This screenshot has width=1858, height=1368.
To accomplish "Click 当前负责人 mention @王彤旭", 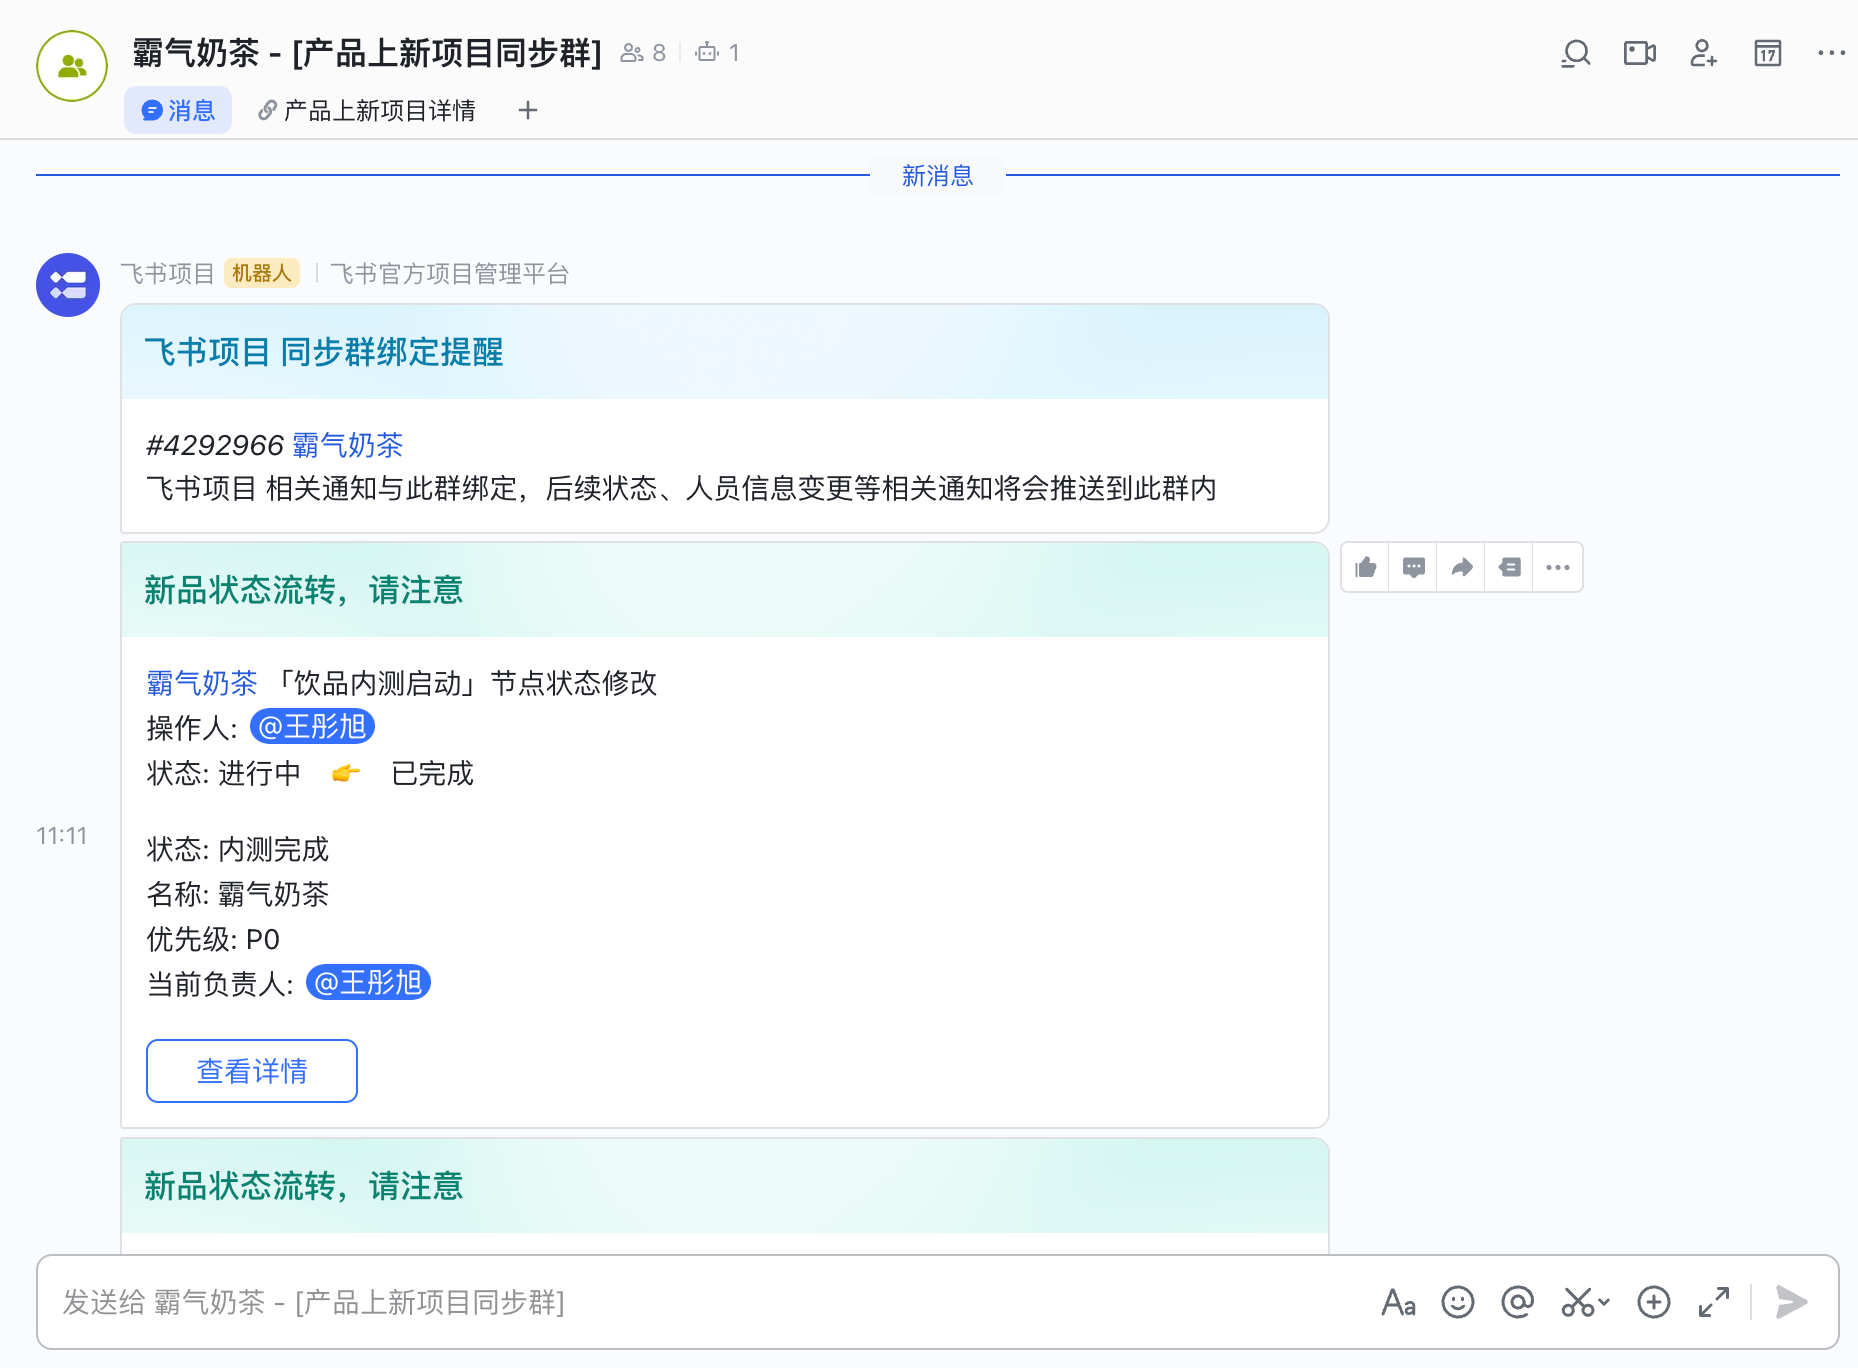I will click(368, 983).
